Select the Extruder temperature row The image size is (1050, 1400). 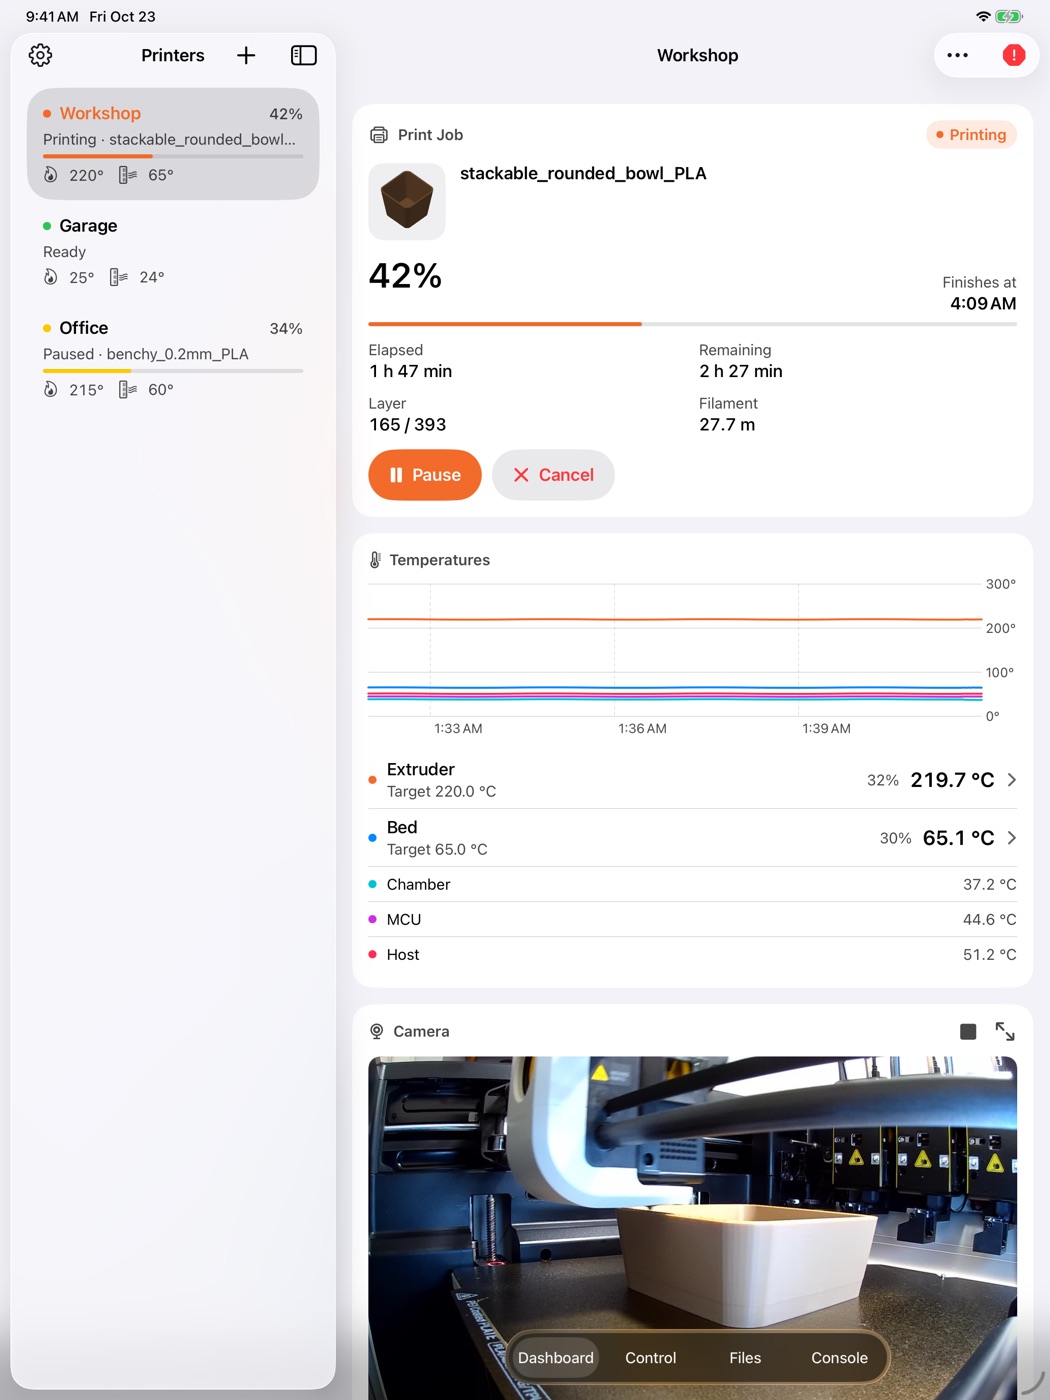point(692,780)
